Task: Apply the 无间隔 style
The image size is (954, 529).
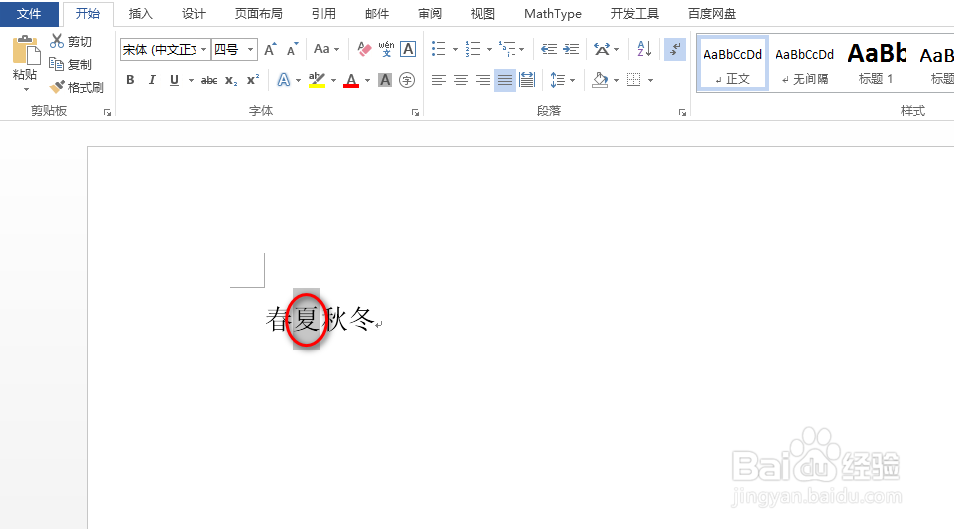Action: (804, 64)
